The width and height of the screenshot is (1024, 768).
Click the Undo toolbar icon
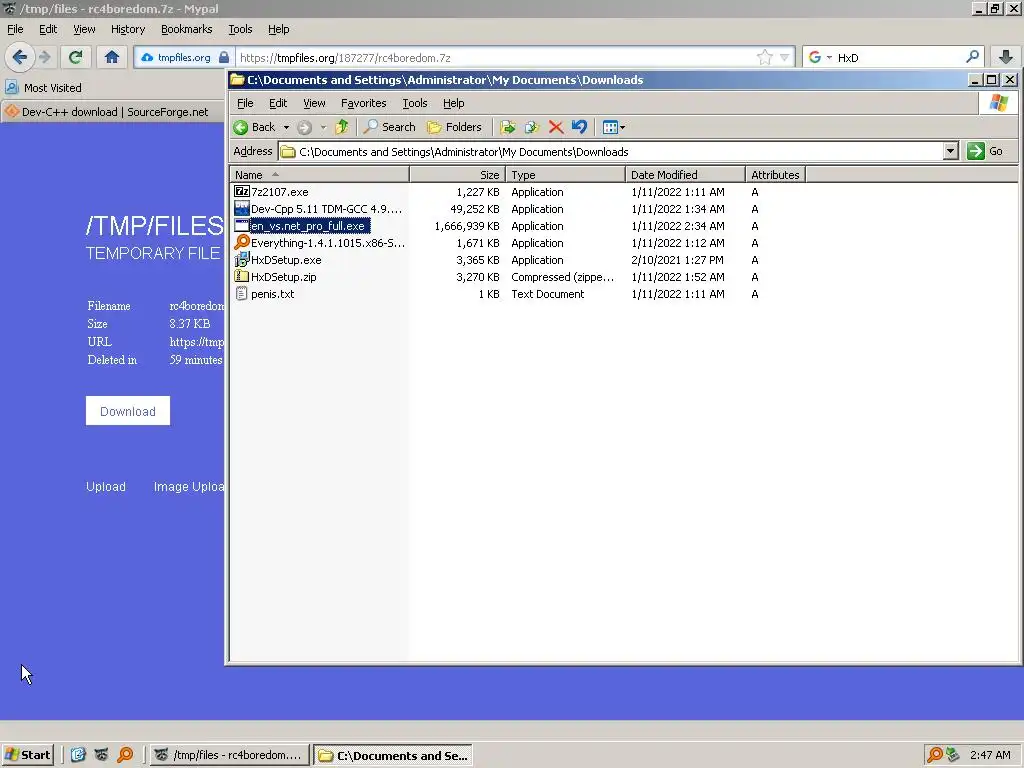[579, 127]
